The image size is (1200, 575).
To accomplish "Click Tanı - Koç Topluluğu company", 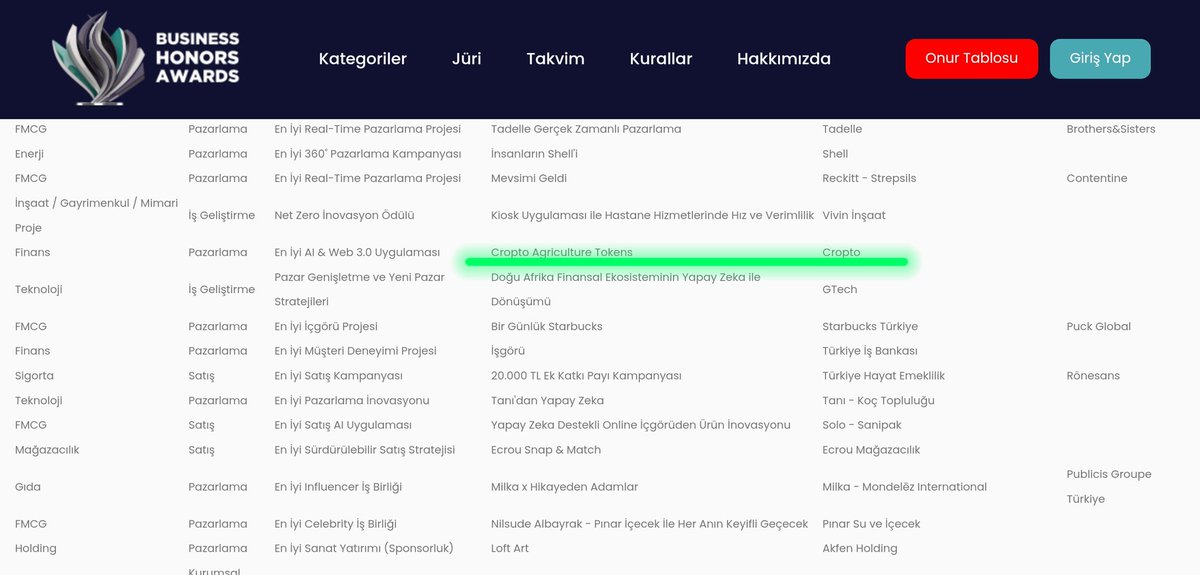I will (878, 400).
